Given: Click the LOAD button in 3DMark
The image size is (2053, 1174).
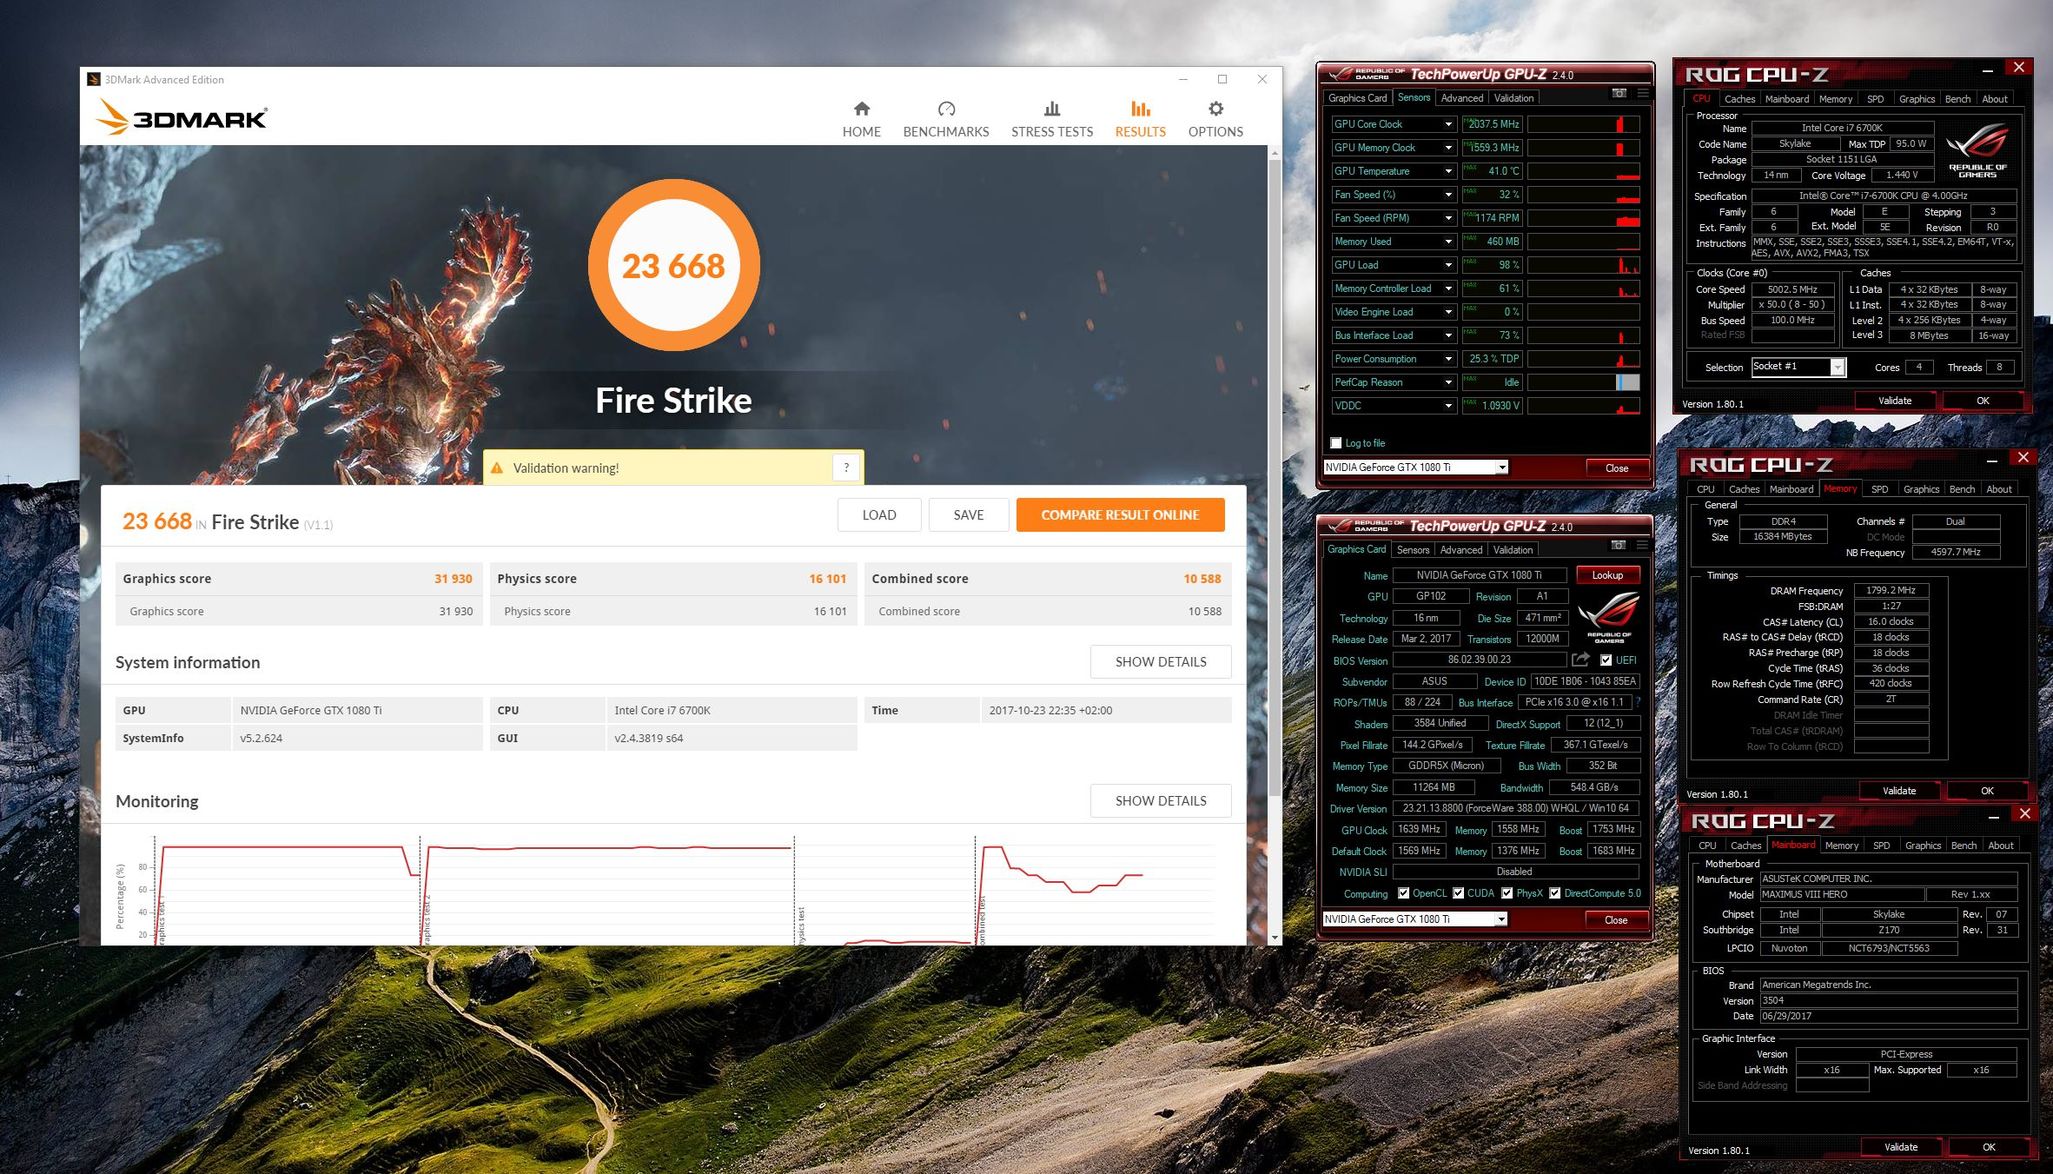Looking at the screenshot, I should tap(879, 515).
